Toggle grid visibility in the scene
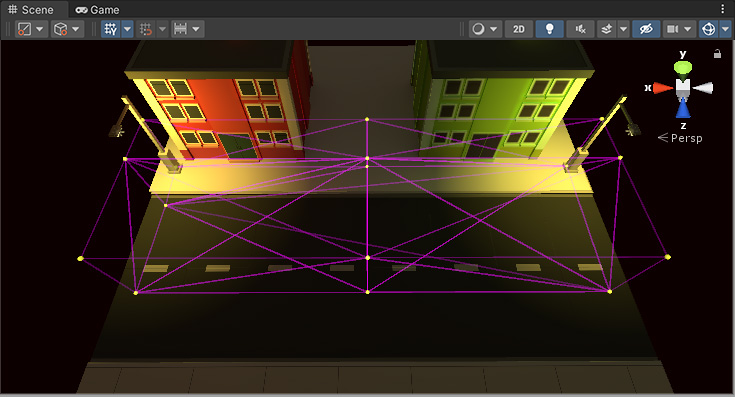 (111, 29)
